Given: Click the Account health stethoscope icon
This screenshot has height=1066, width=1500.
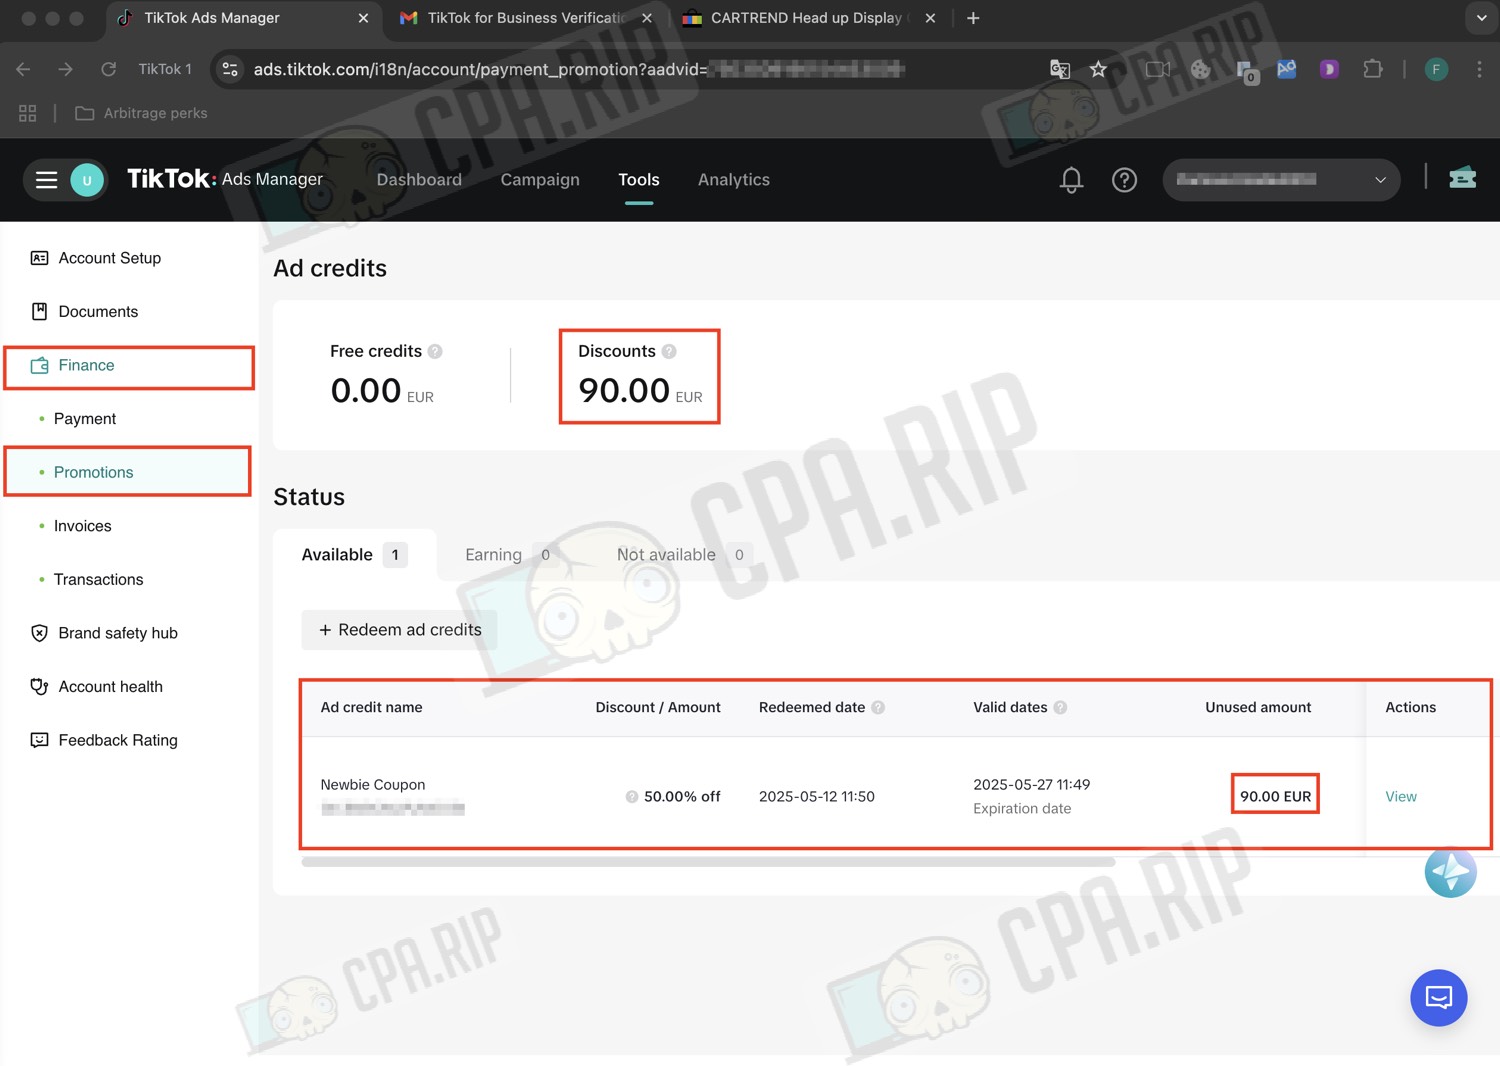Looking at the screenshot, I should tap(39, 687).
